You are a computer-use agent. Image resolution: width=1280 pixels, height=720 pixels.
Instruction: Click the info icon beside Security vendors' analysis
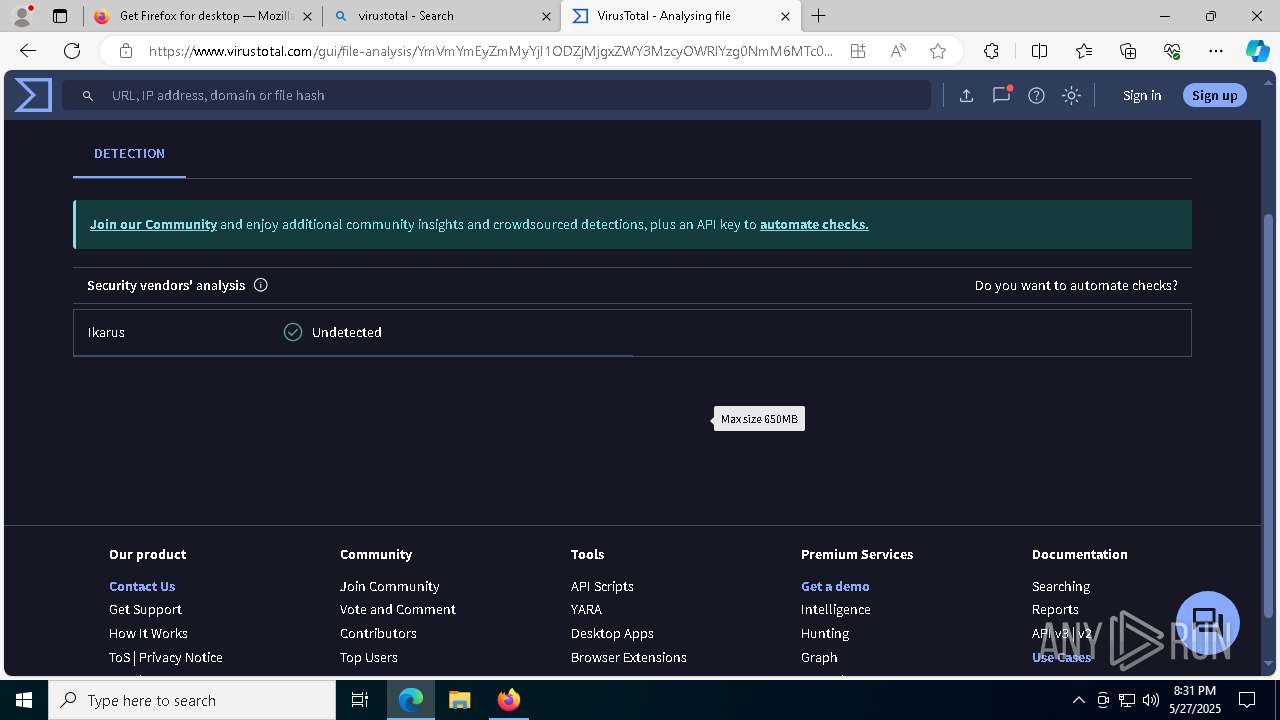261,285
